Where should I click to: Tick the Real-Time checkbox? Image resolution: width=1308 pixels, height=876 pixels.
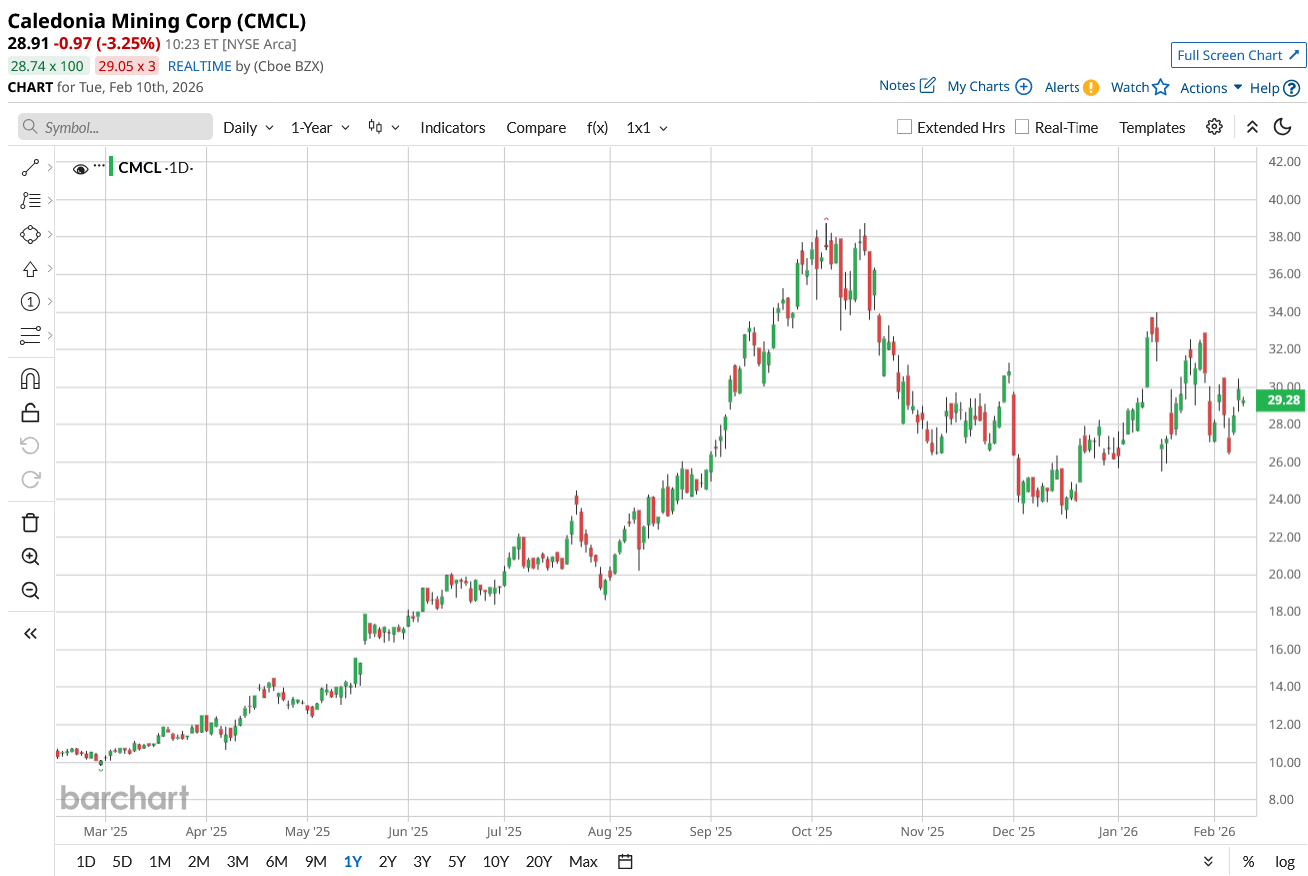click(1022, 127)
